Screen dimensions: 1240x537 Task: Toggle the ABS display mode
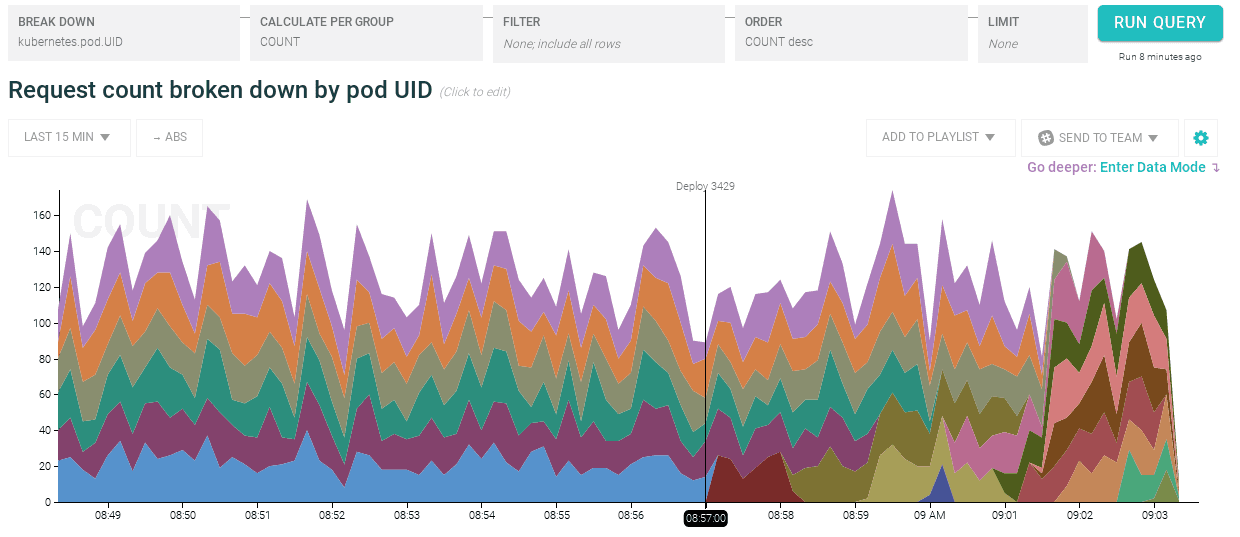point(170,138)
